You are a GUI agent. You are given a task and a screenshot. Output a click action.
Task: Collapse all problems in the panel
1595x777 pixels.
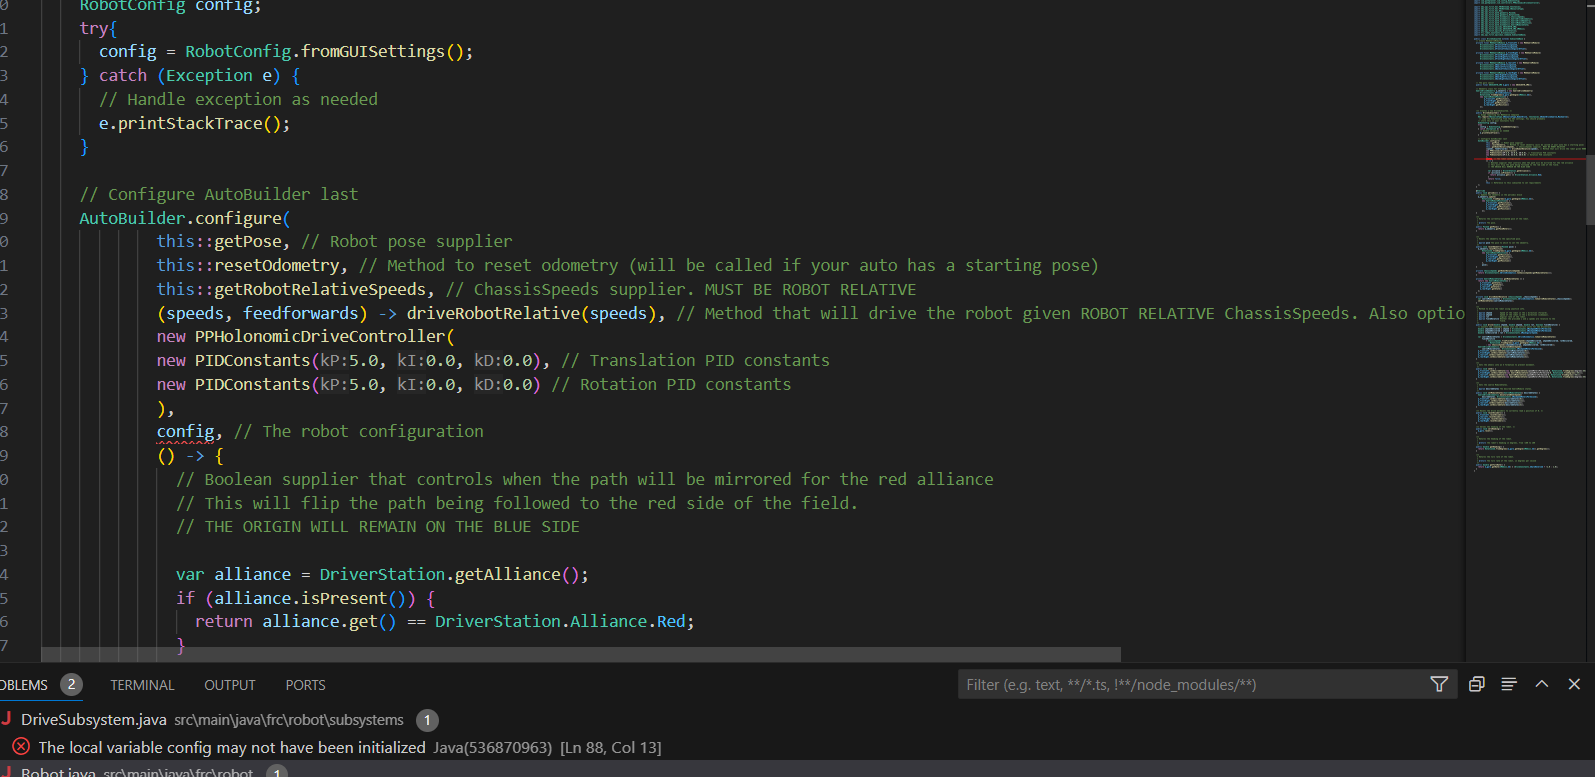1476,684
